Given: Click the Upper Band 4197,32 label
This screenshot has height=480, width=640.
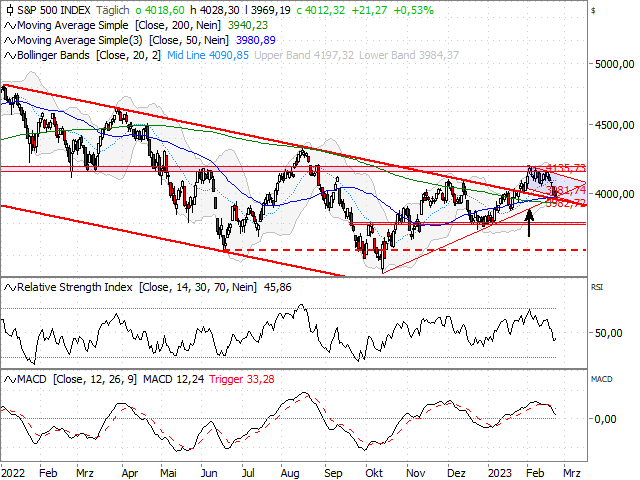Looking at the screenshot, I should pyautogui.click(x=304, y=55).
